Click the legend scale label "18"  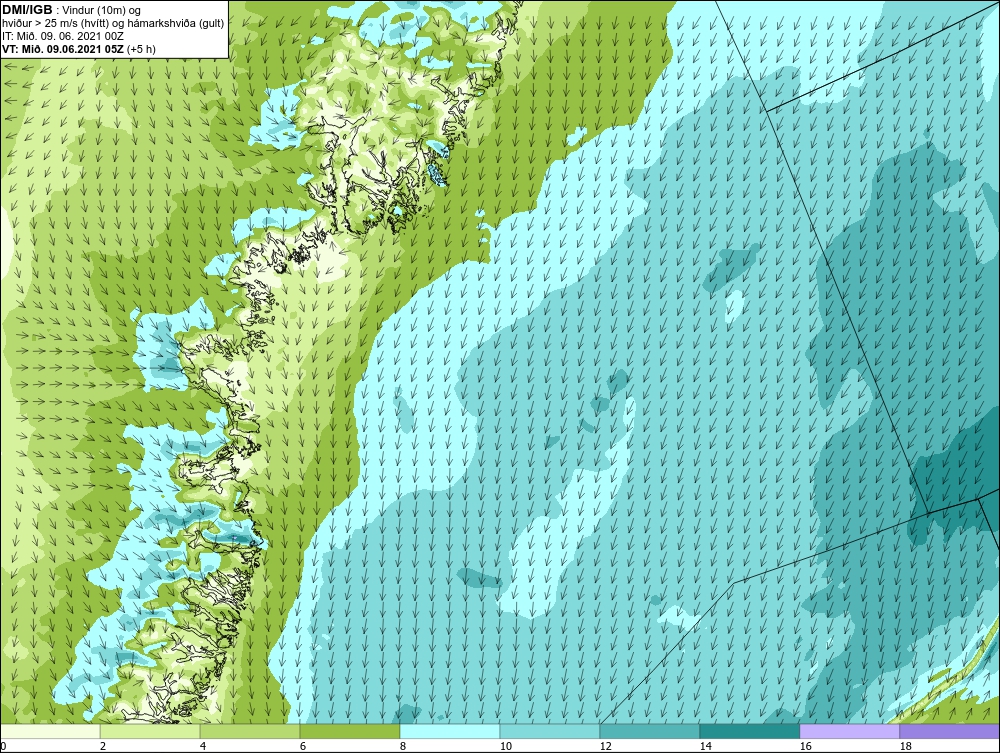pos(906,746)
